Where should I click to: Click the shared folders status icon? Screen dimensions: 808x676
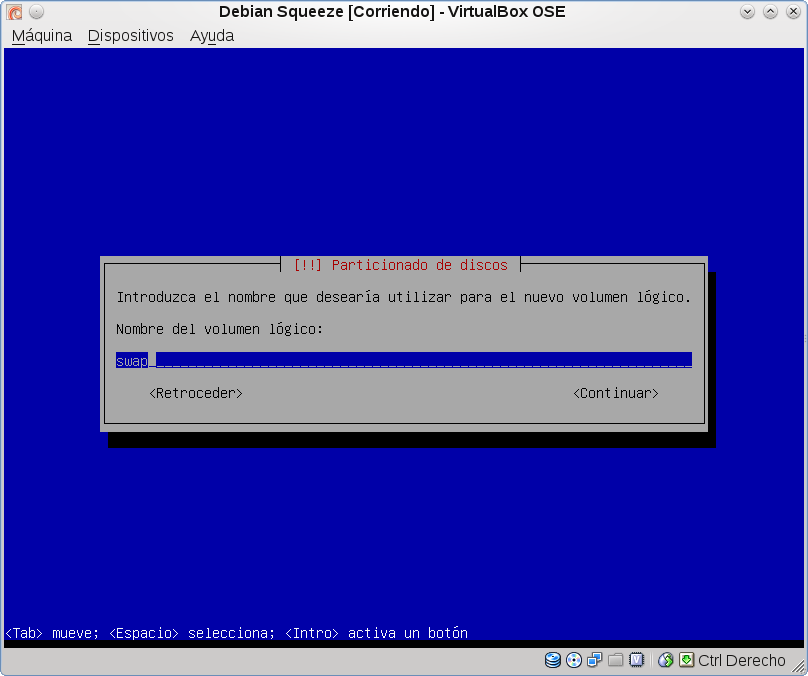[616, 660]
